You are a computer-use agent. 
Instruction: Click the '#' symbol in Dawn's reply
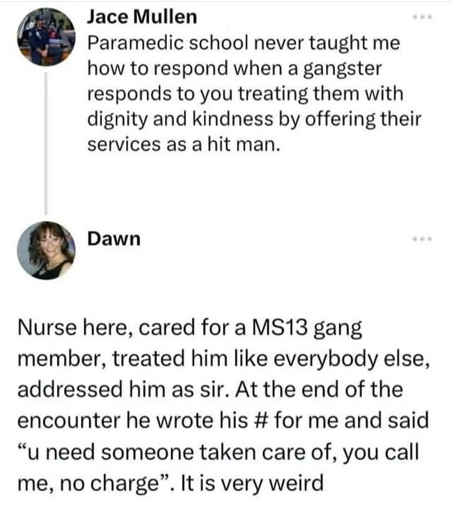[x=261, y=421]
